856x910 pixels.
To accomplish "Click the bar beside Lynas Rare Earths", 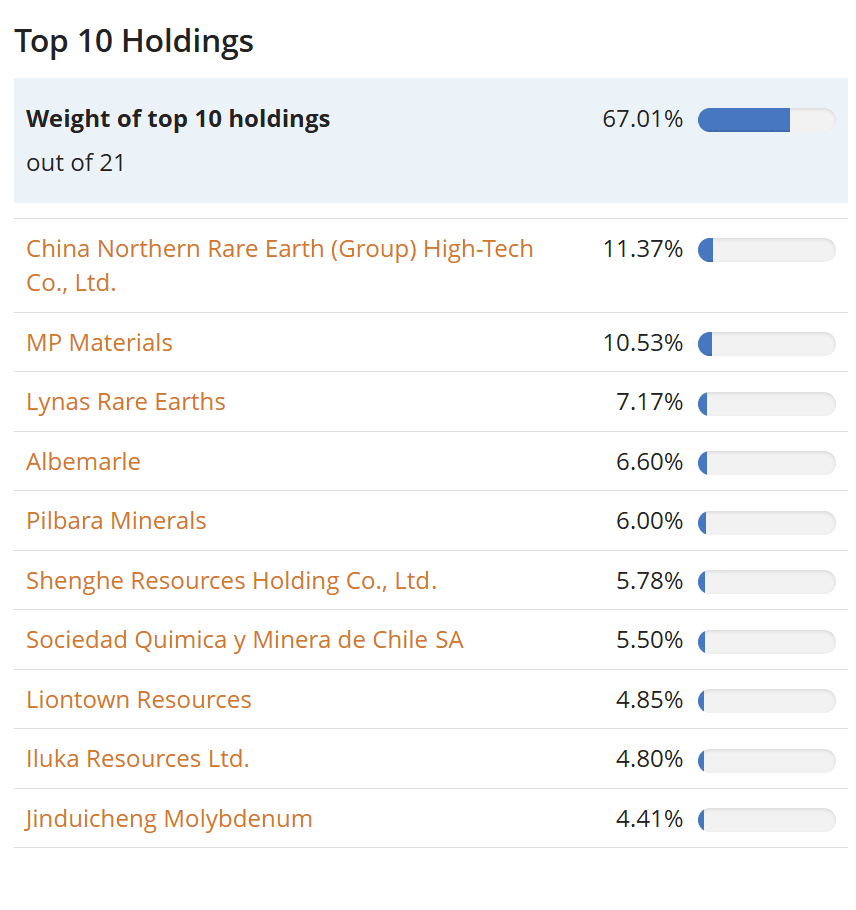I will pos(768,403).
